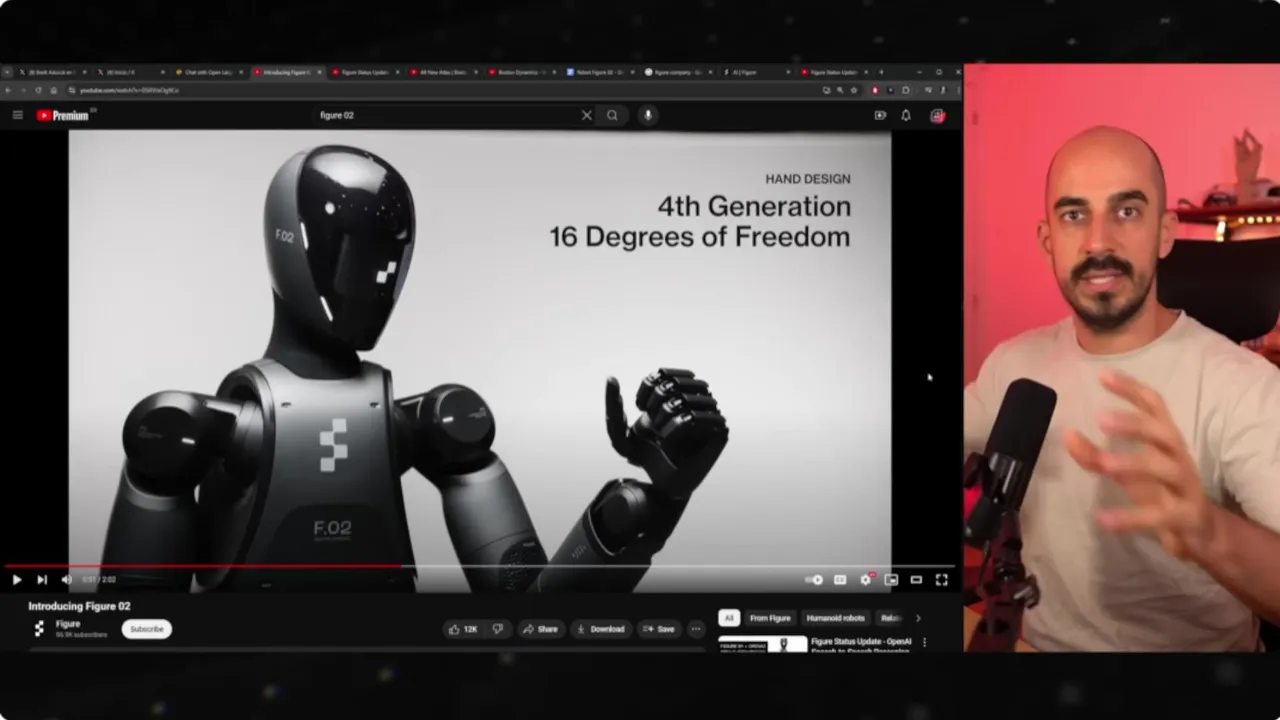The image size is (1280, 720).
Task: Save the video to a playlist
Action: (659, 629)
